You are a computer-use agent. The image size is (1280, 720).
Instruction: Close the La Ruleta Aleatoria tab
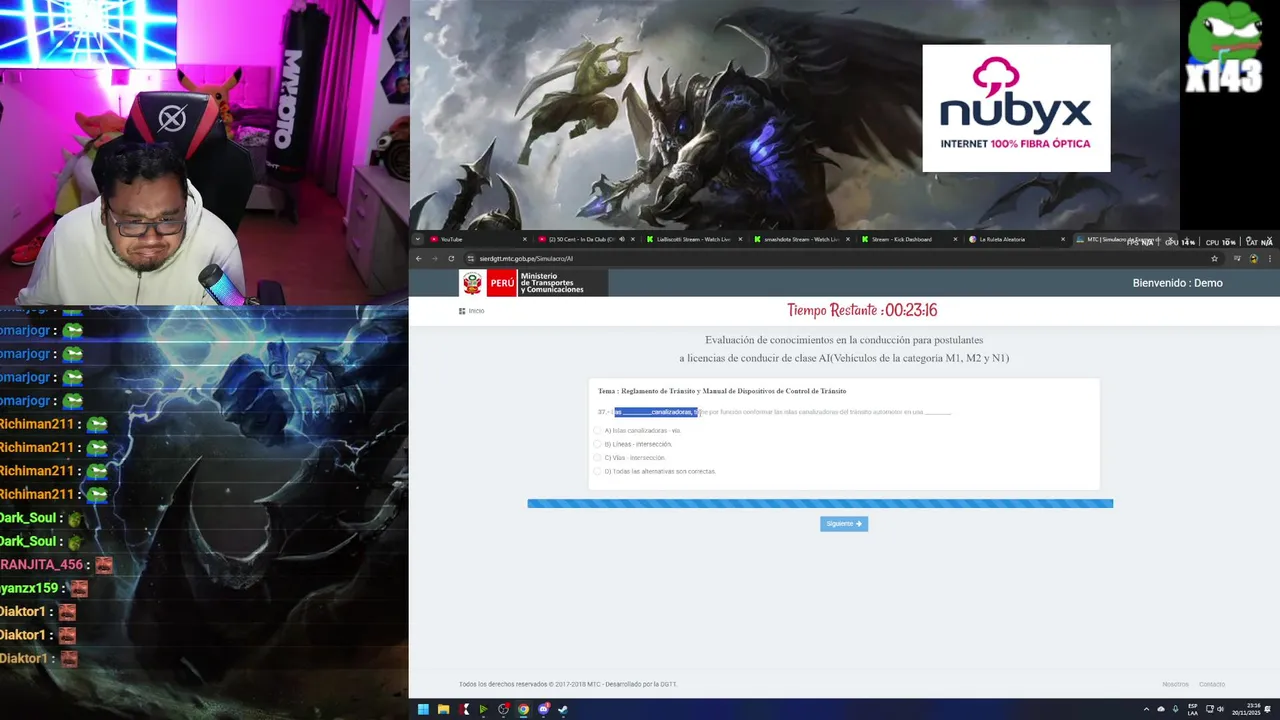(1064, 239)
